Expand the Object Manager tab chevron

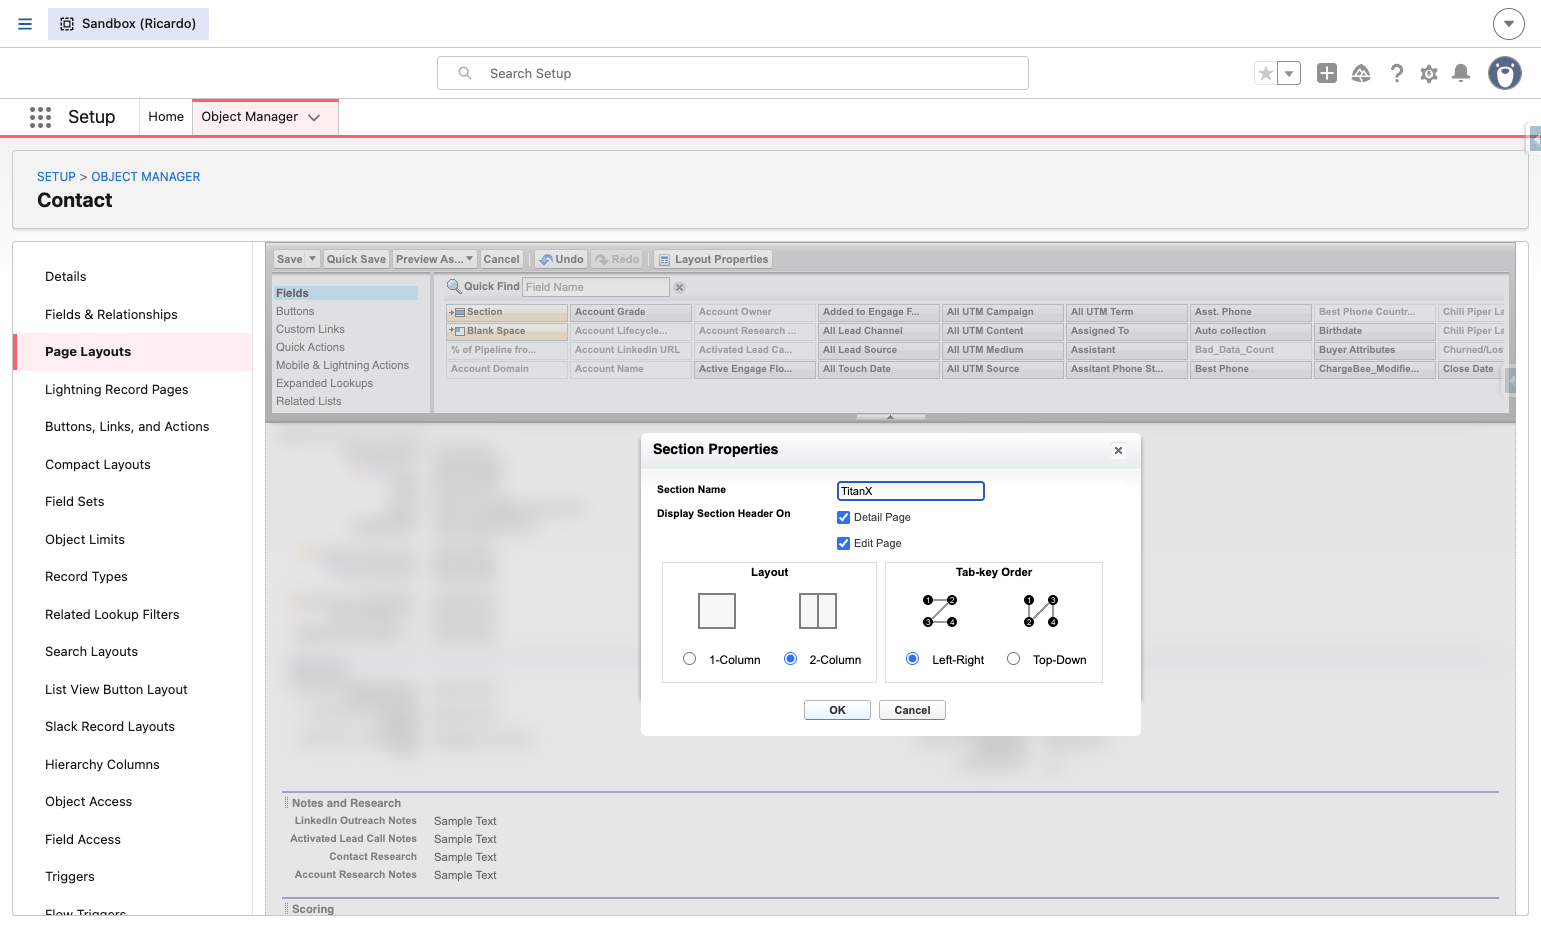[x=314, y=117]
